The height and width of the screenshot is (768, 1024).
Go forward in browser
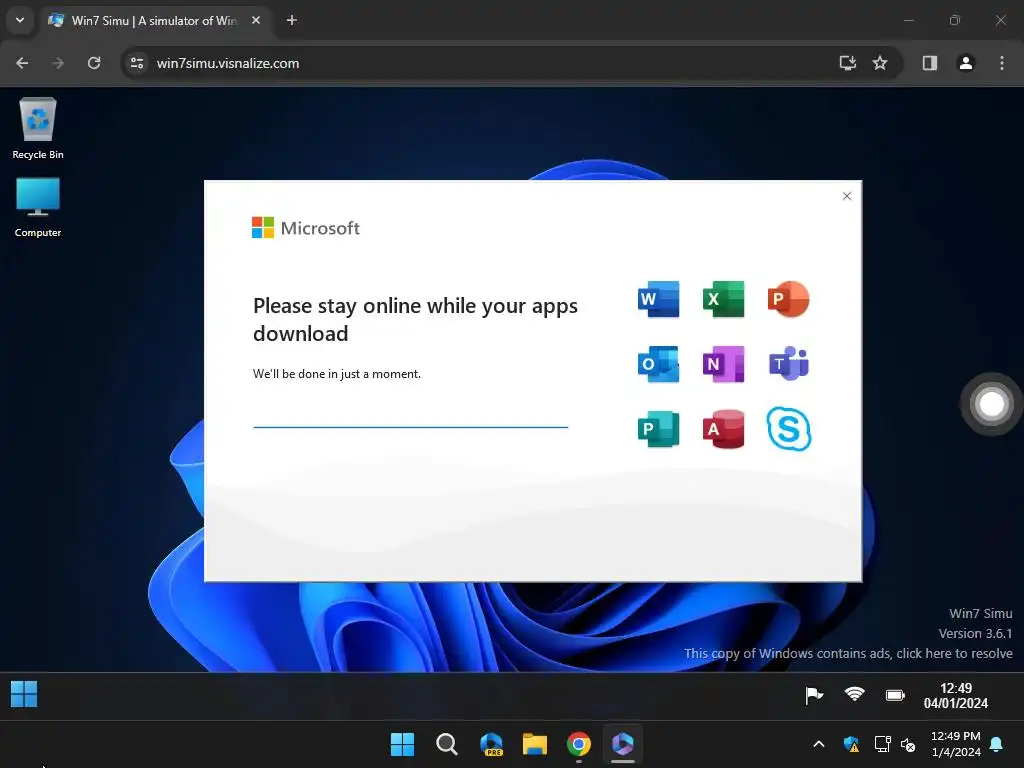pyautogui.click(x=58, y=63)
